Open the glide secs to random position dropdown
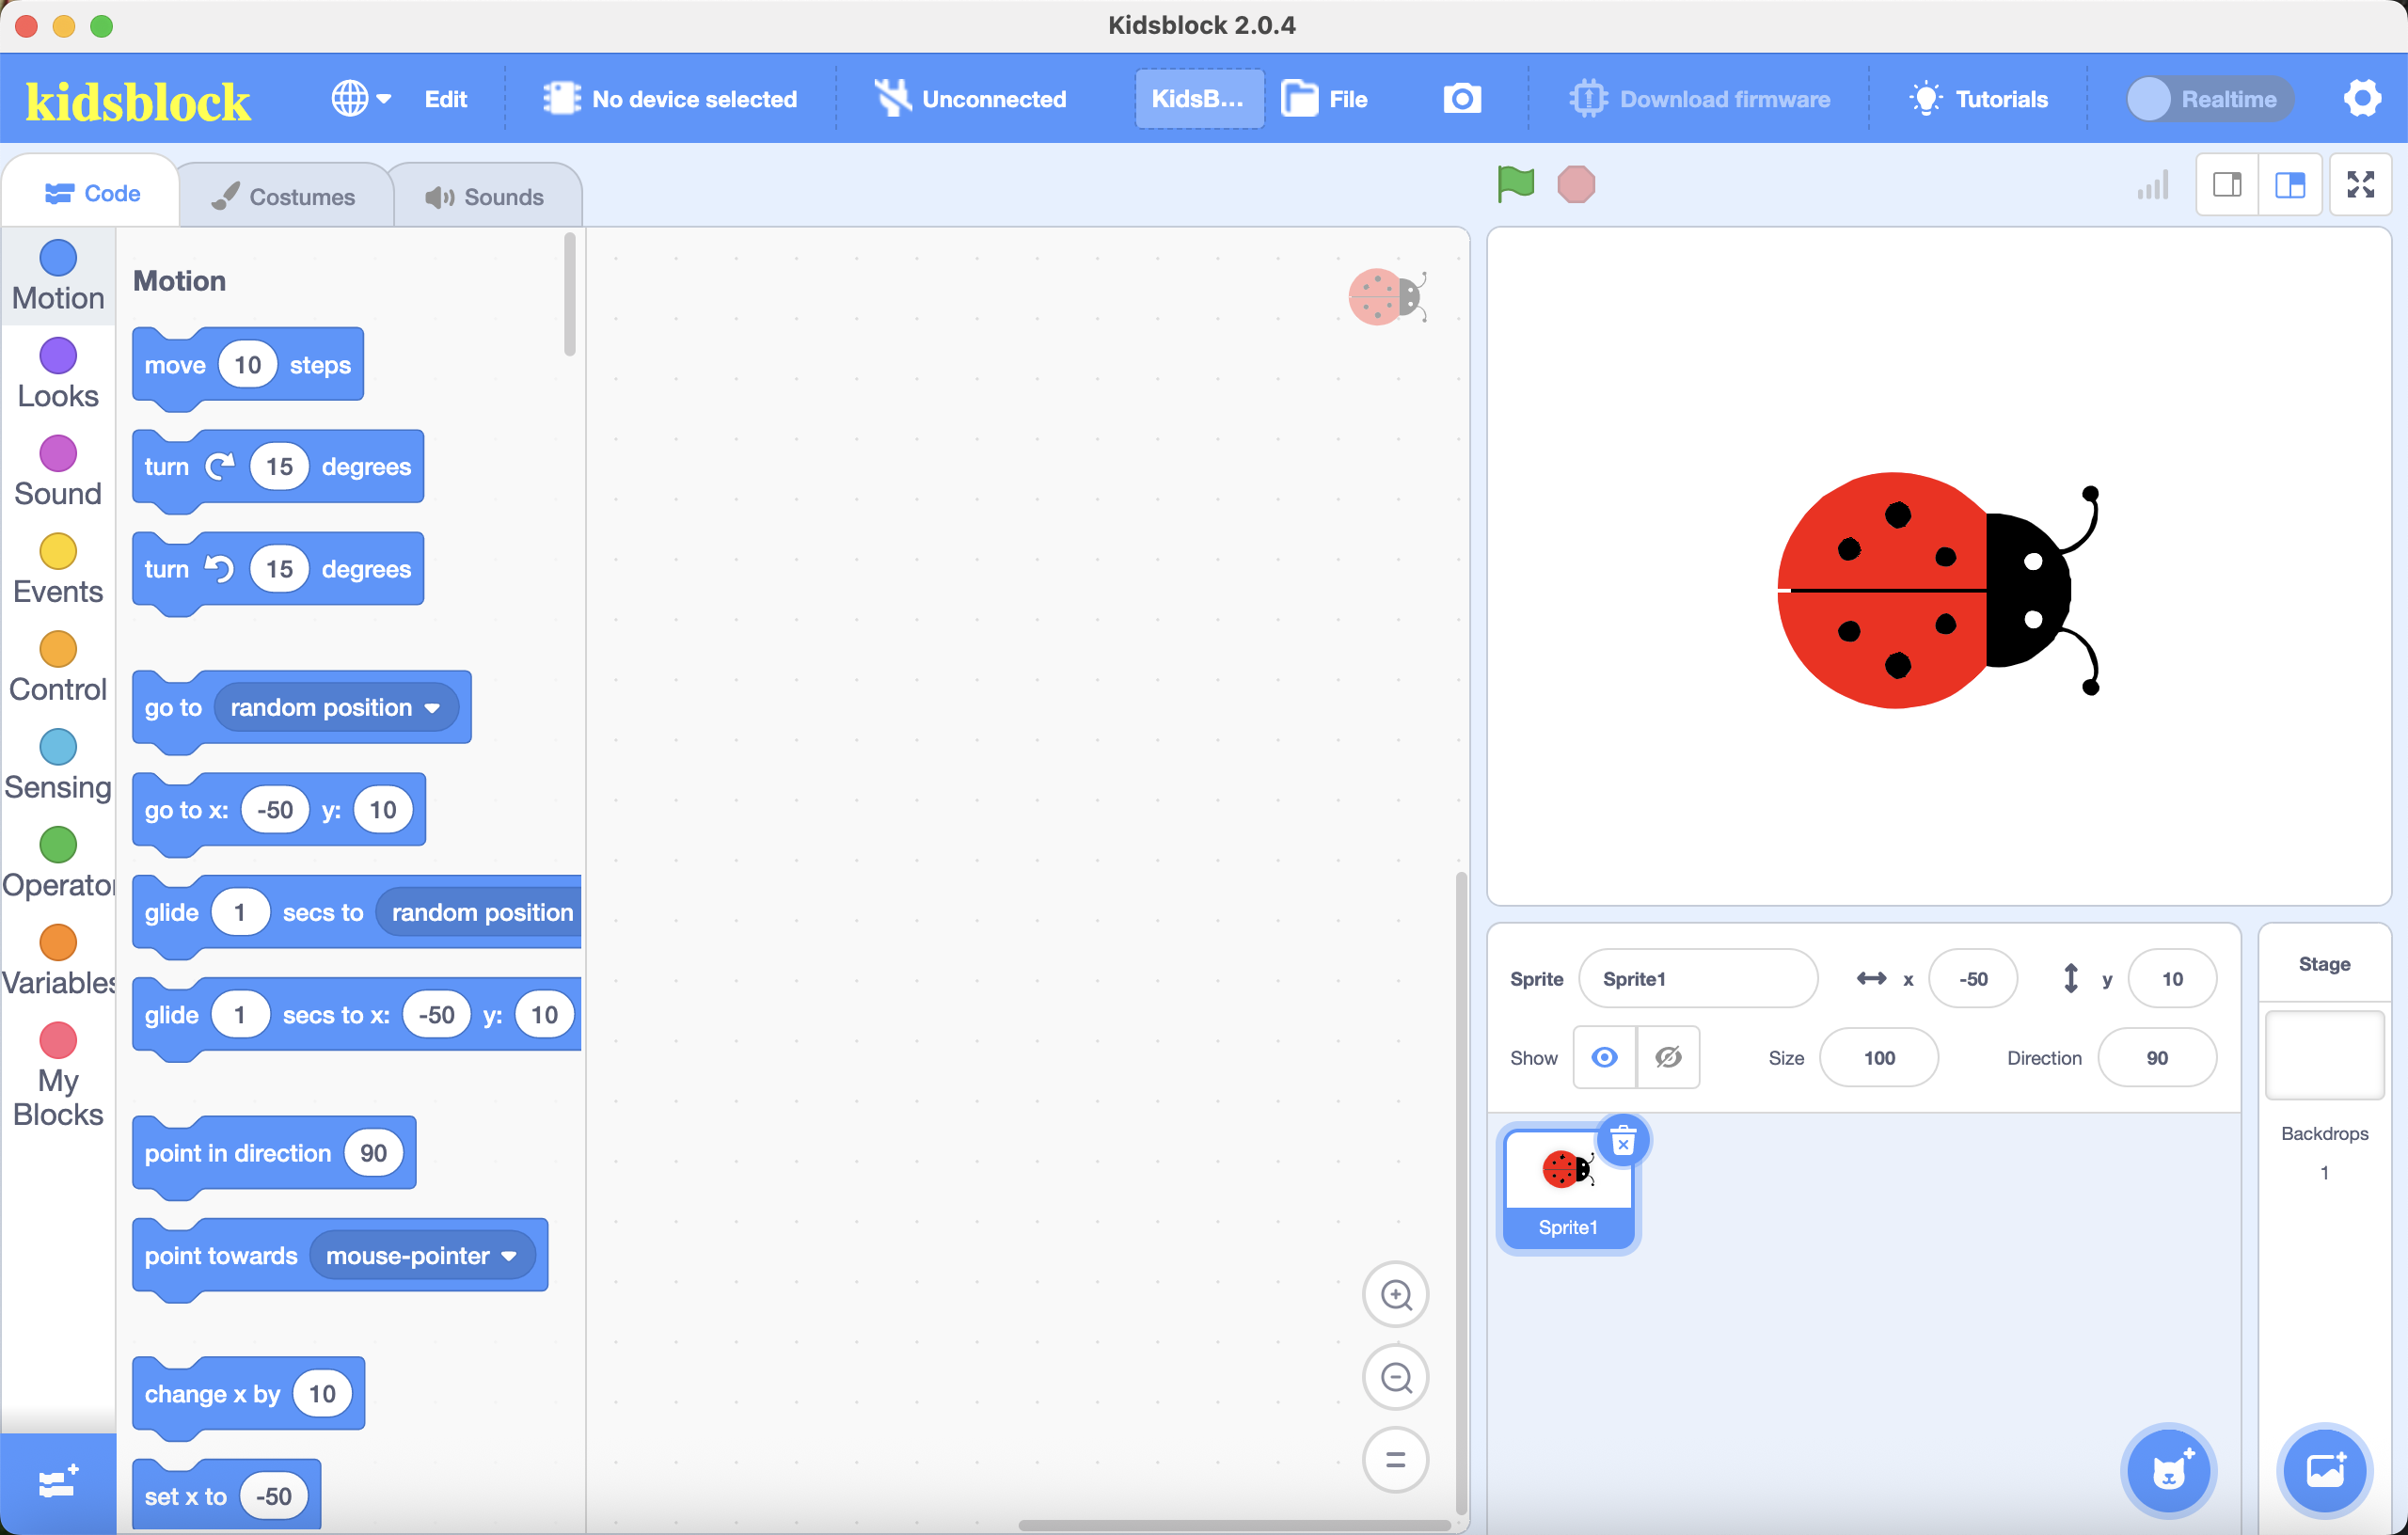The image size is (2408, 1535). (x=481, y=912)
